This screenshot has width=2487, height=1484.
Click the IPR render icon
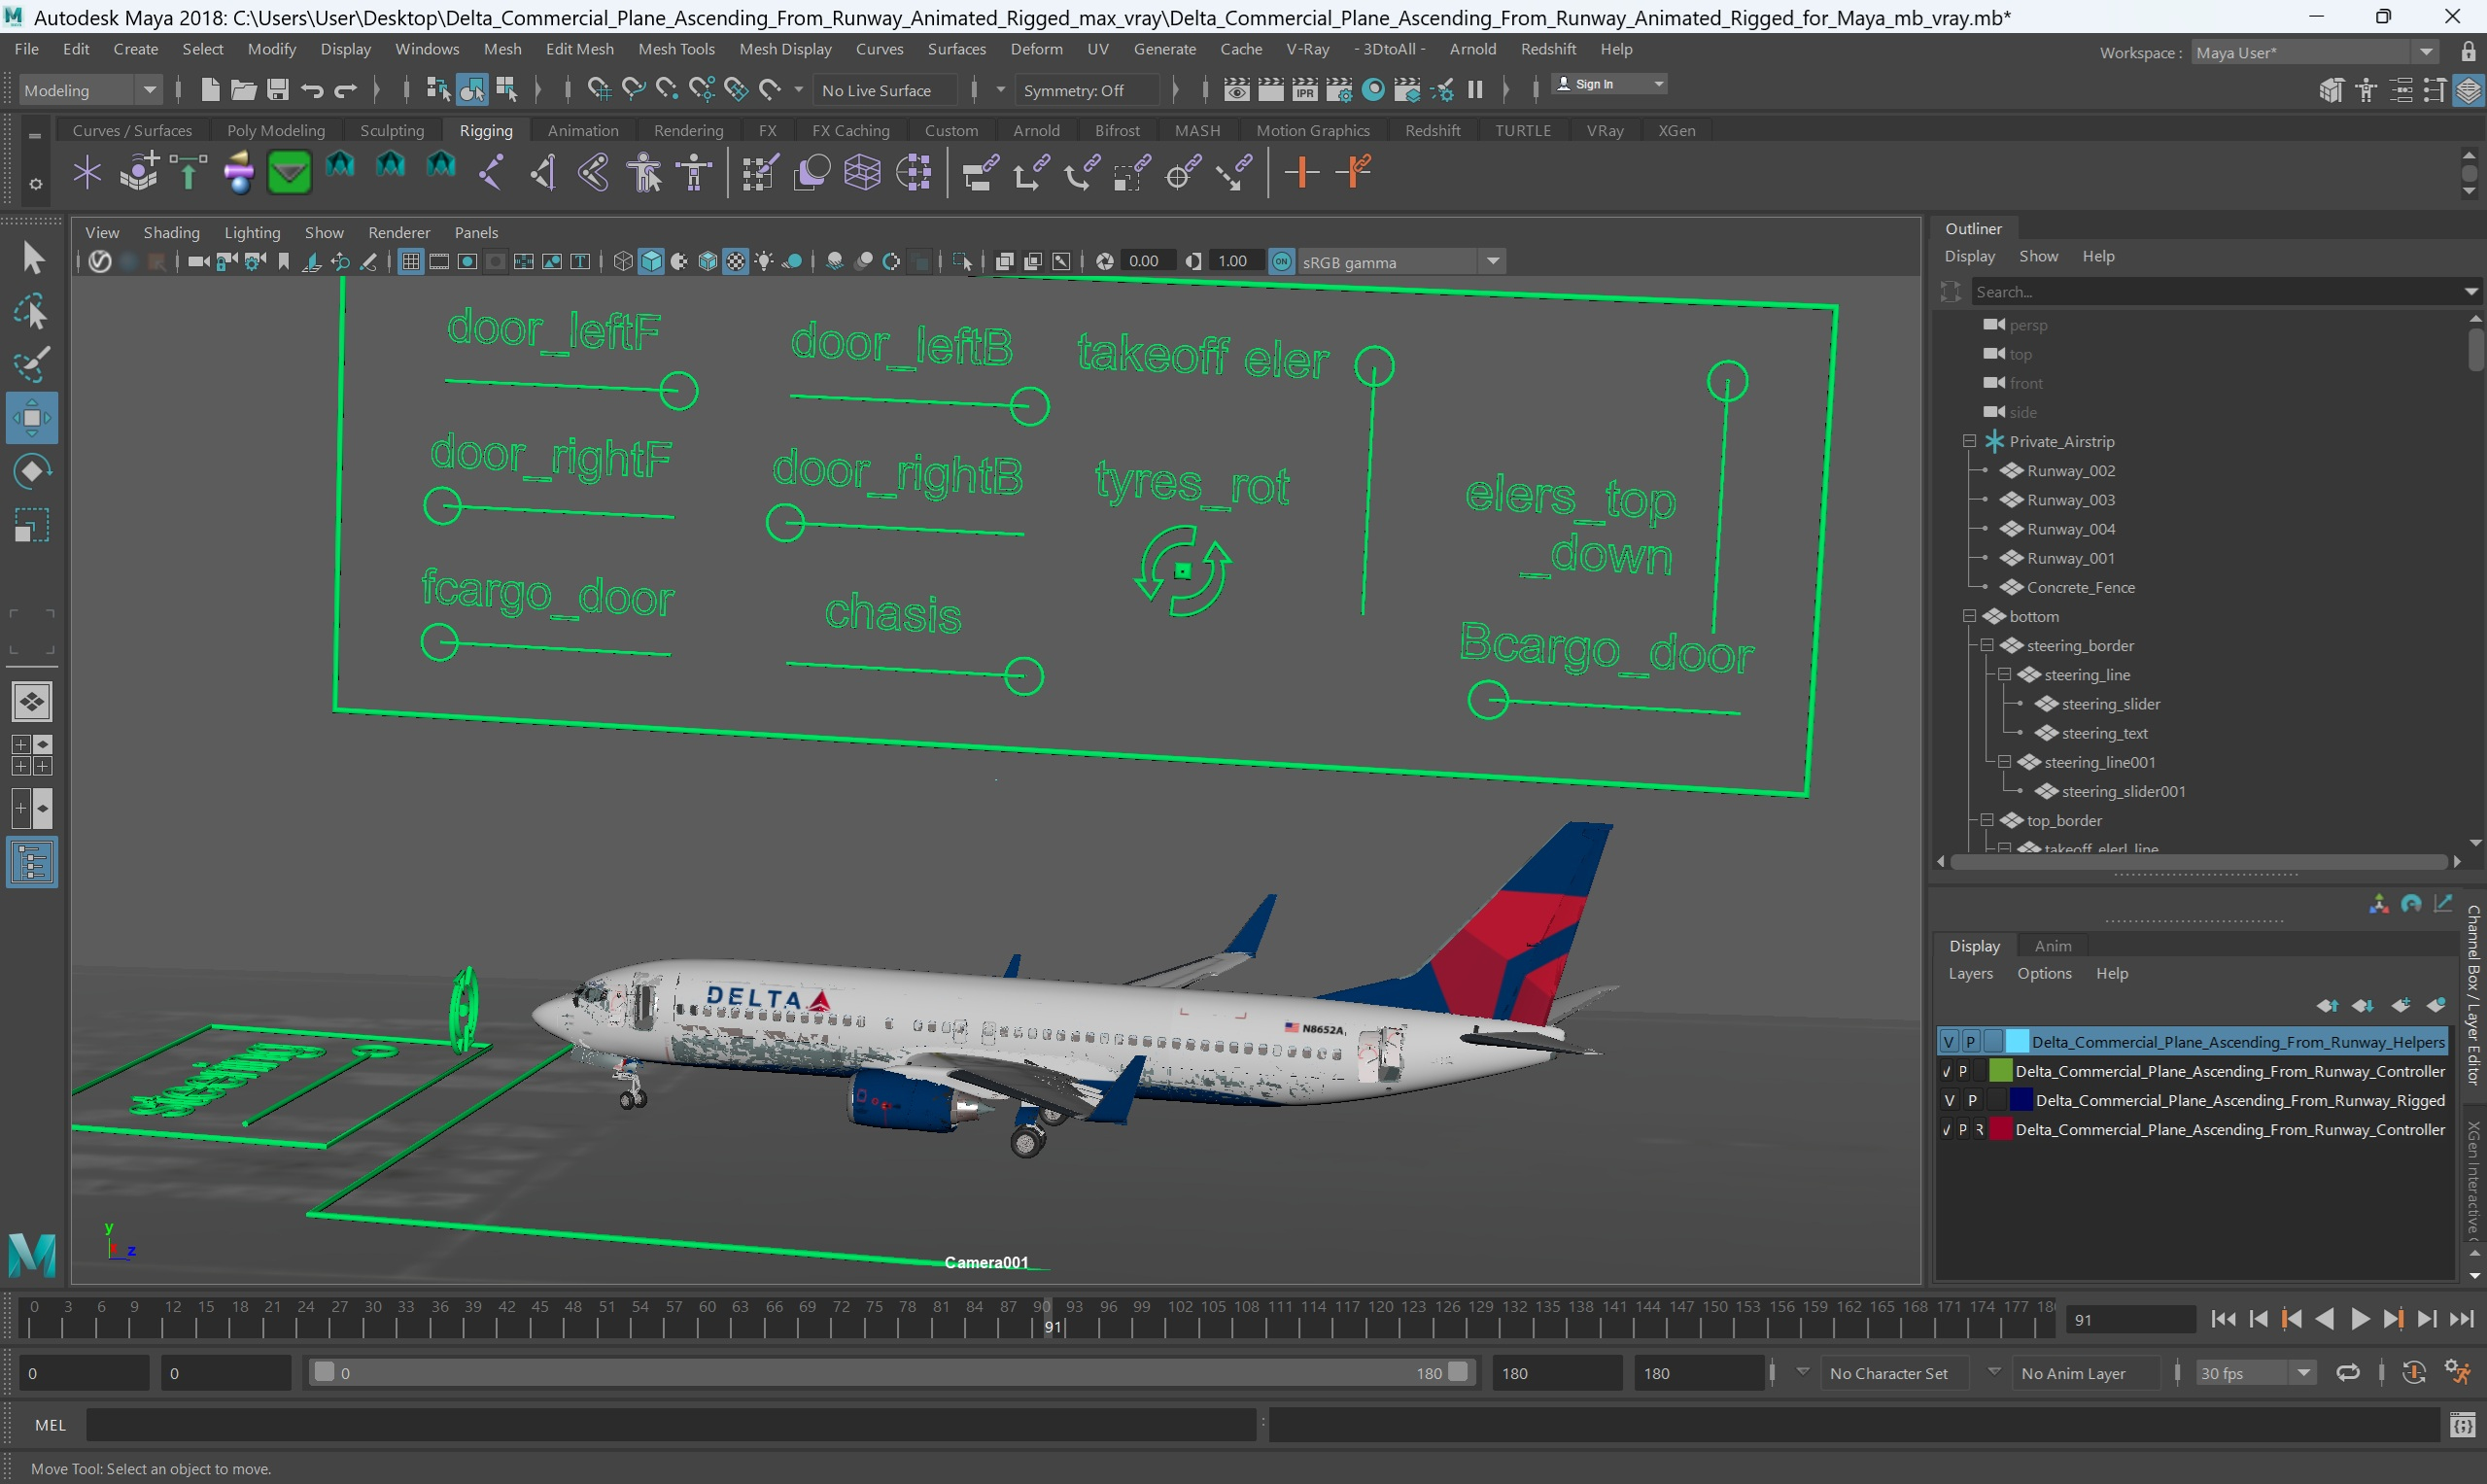[x=1304, y=90]
